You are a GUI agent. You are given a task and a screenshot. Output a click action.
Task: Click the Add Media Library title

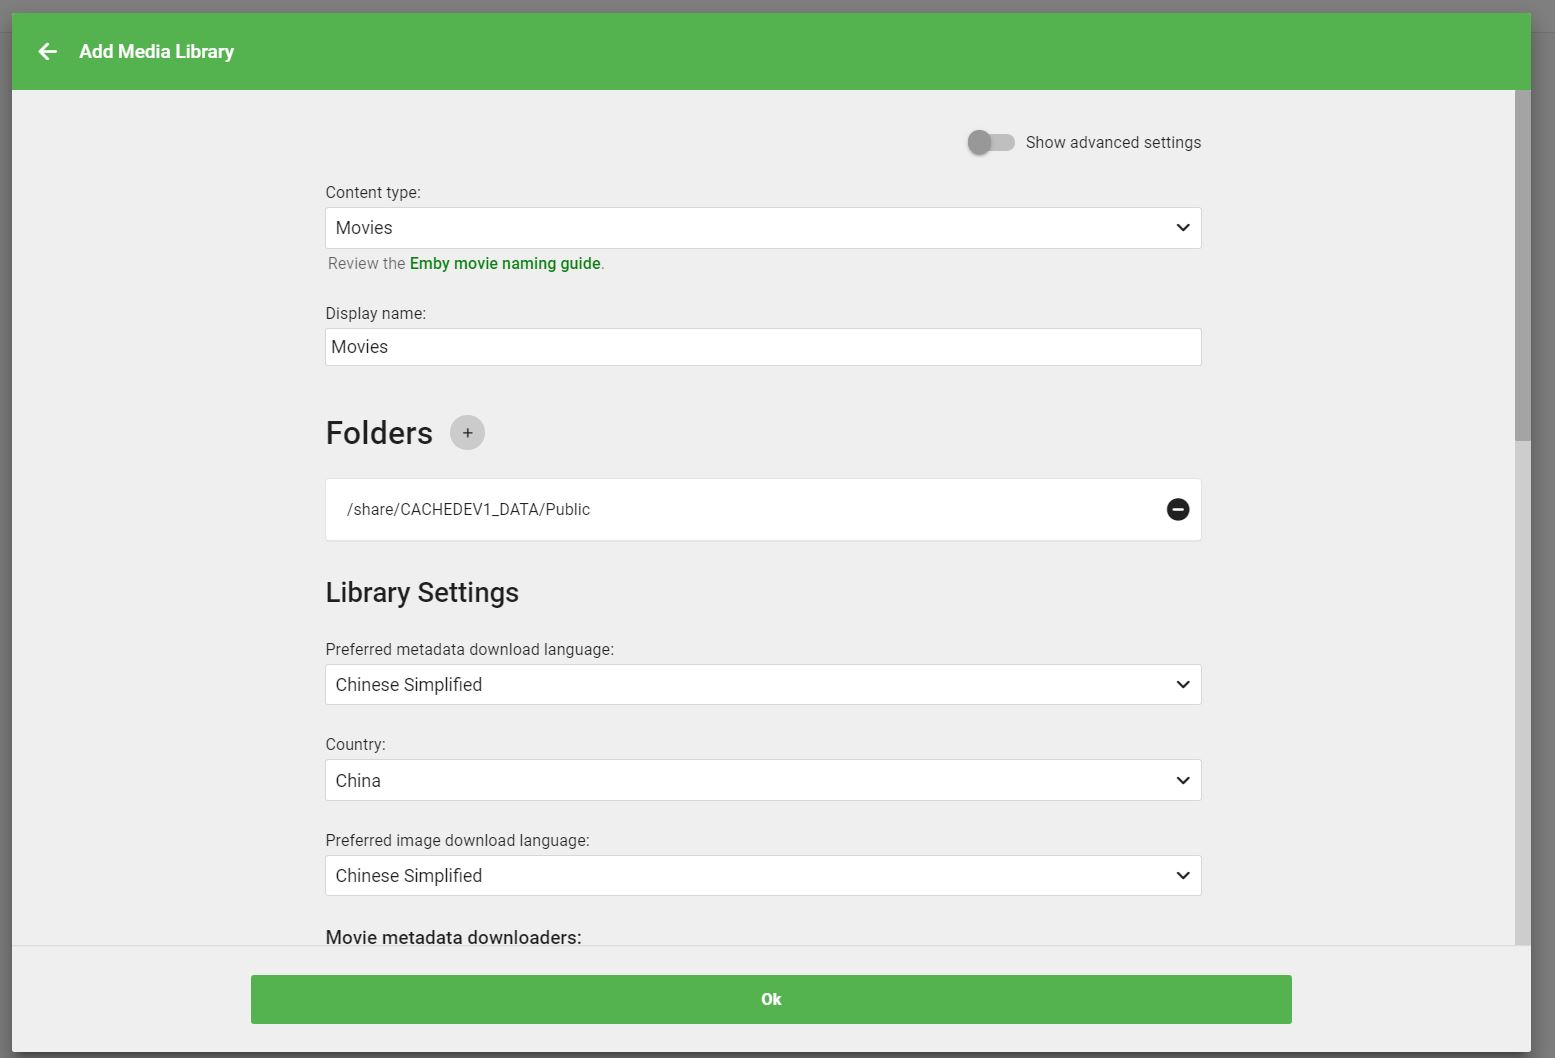tap(156, 51)
